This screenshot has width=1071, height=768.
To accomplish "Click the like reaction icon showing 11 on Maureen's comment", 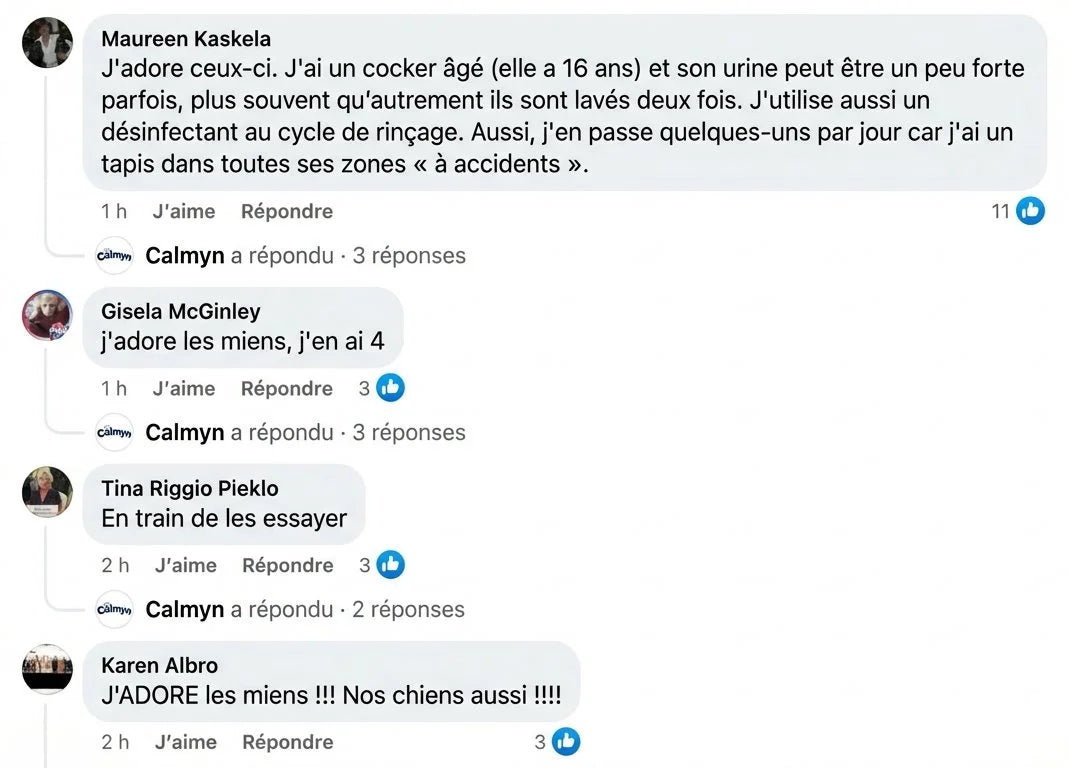I will (1030, 210).
